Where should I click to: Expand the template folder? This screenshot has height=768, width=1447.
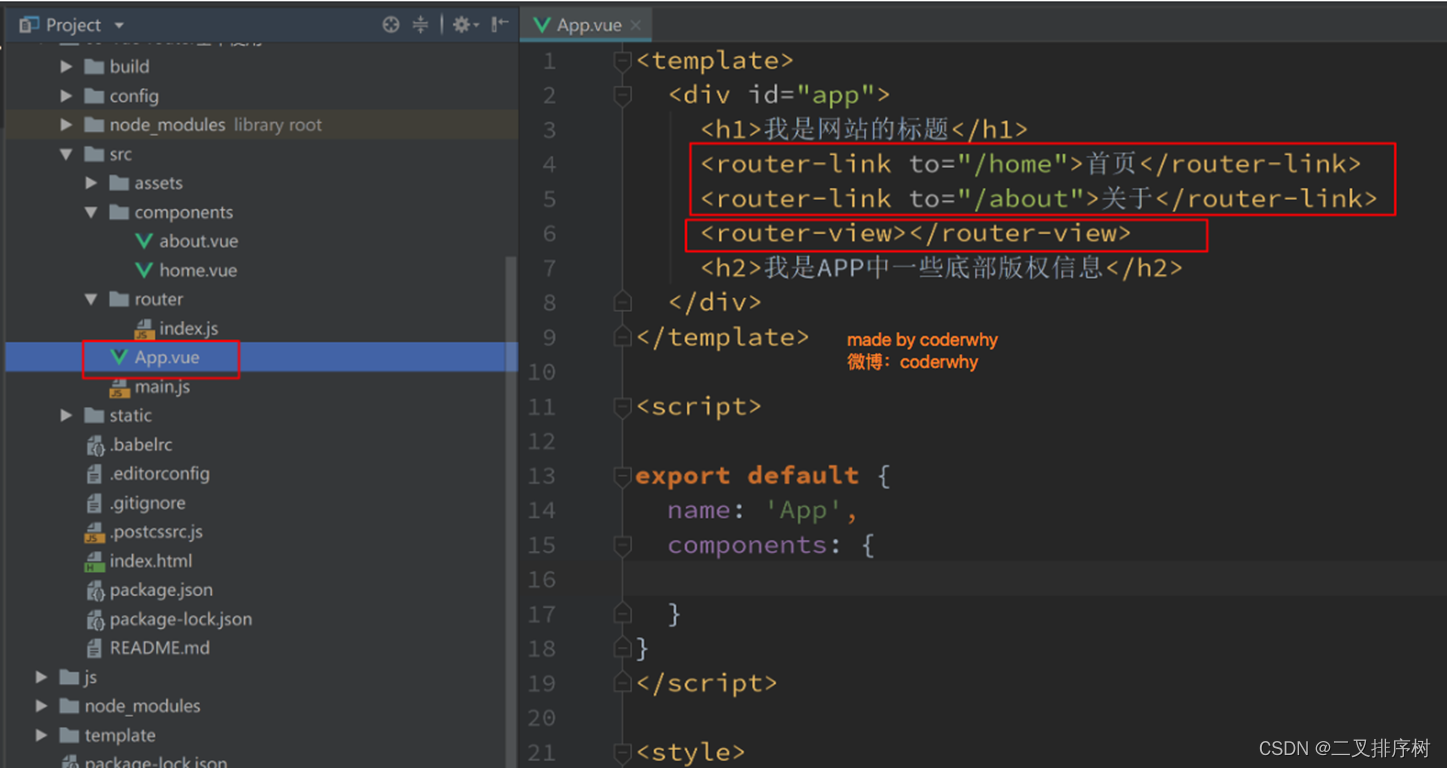41,735
